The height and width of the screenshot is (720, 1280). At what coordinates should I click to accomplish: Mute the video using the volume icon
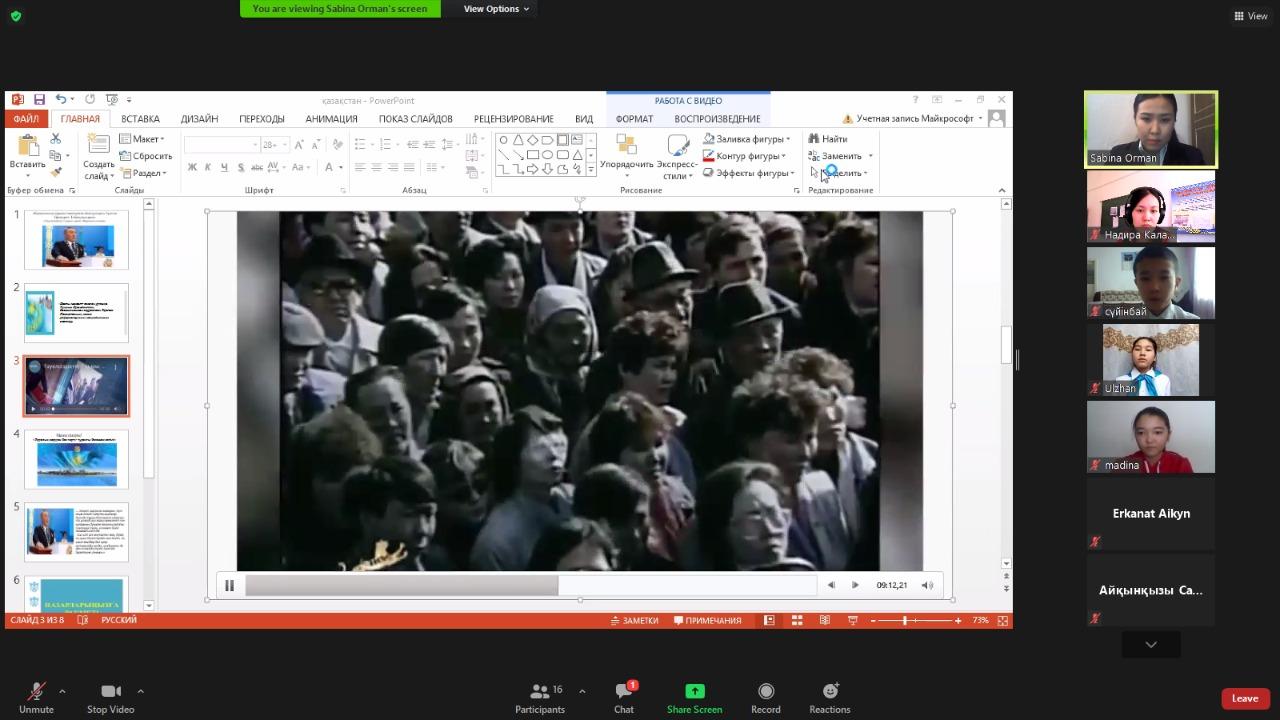coord(927,585)
